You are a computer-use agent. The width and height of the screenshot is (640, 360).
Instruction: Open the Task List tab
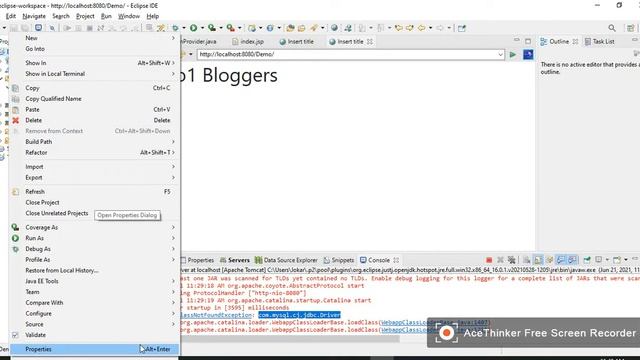point(600,42)
